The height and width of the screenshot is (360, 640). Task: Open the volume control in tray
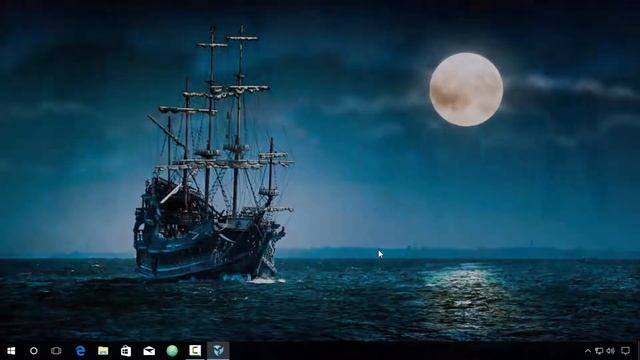[x=611, y=351]
